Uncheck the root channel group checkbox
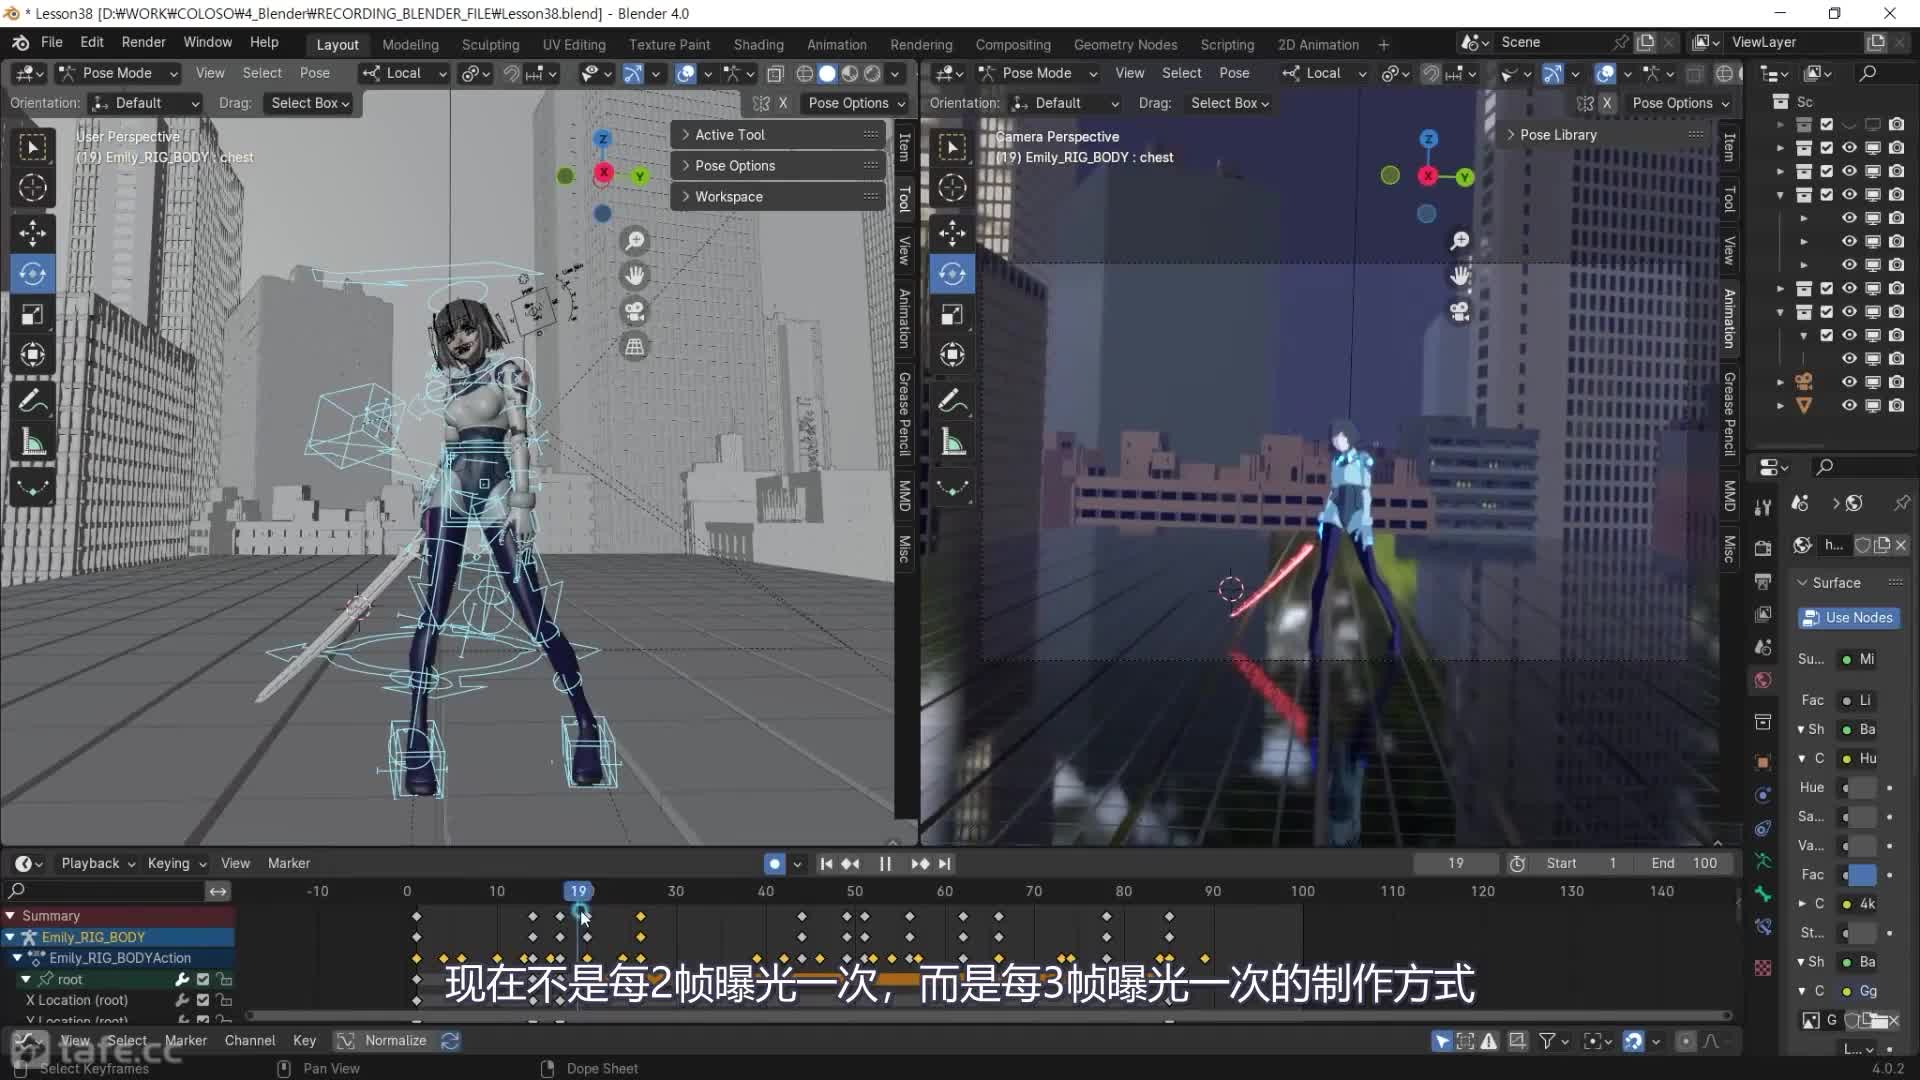 [x=203, y=979]
